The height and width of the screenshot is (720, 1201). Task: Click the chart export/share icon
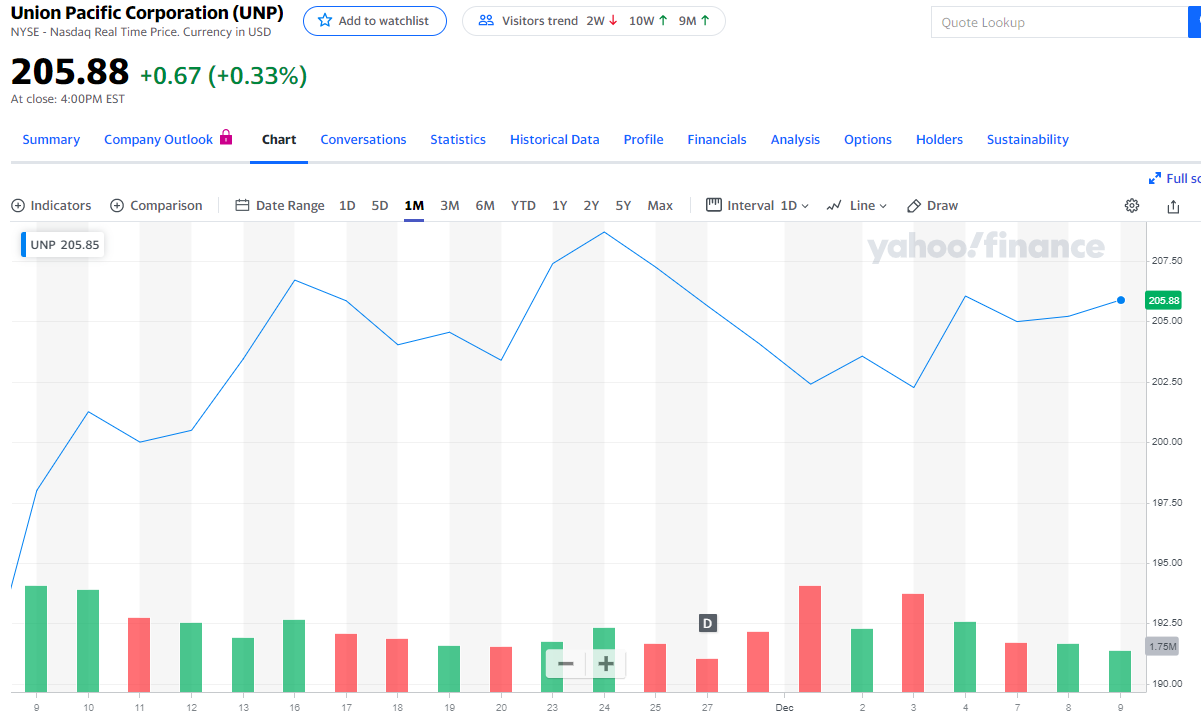(1172, 205)
